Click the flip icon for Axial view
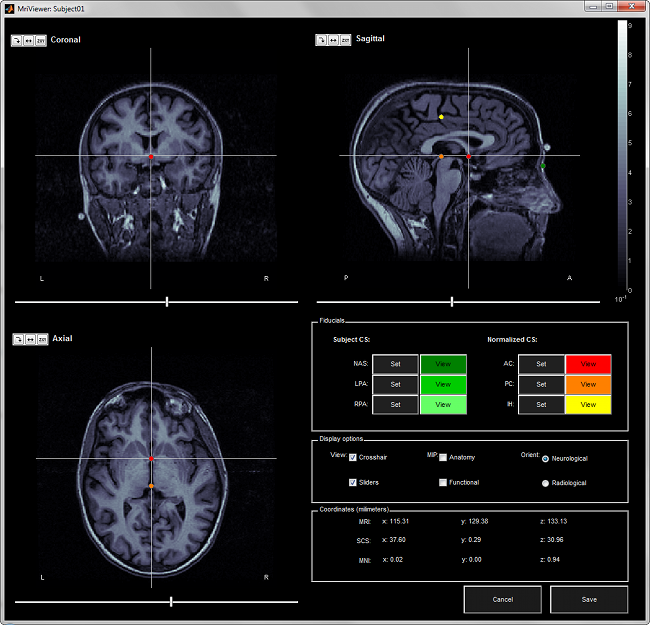 point(28,339)
